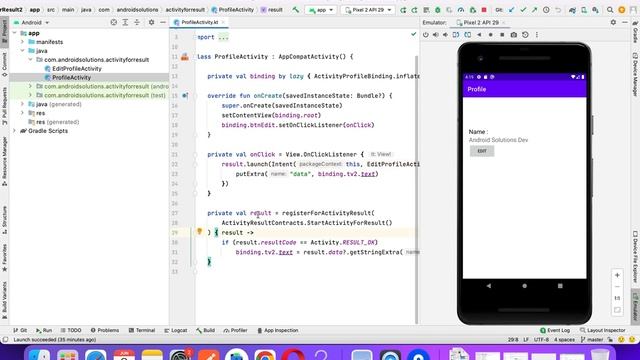
Task: Open the Problems tool window
Action: (x=105, y=330)
